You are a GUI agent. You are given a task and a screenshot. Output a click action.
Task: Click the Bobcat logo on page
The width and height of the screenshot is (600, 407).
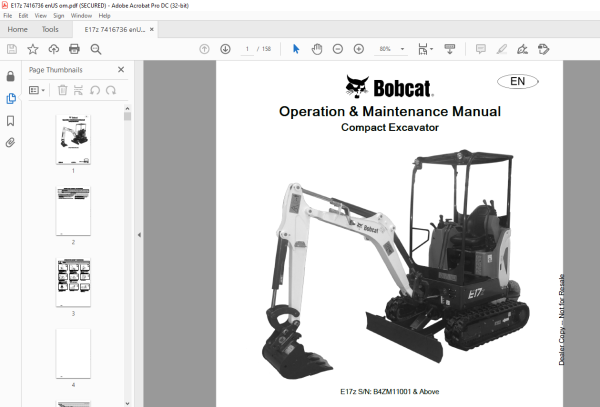tap(389, 87)
